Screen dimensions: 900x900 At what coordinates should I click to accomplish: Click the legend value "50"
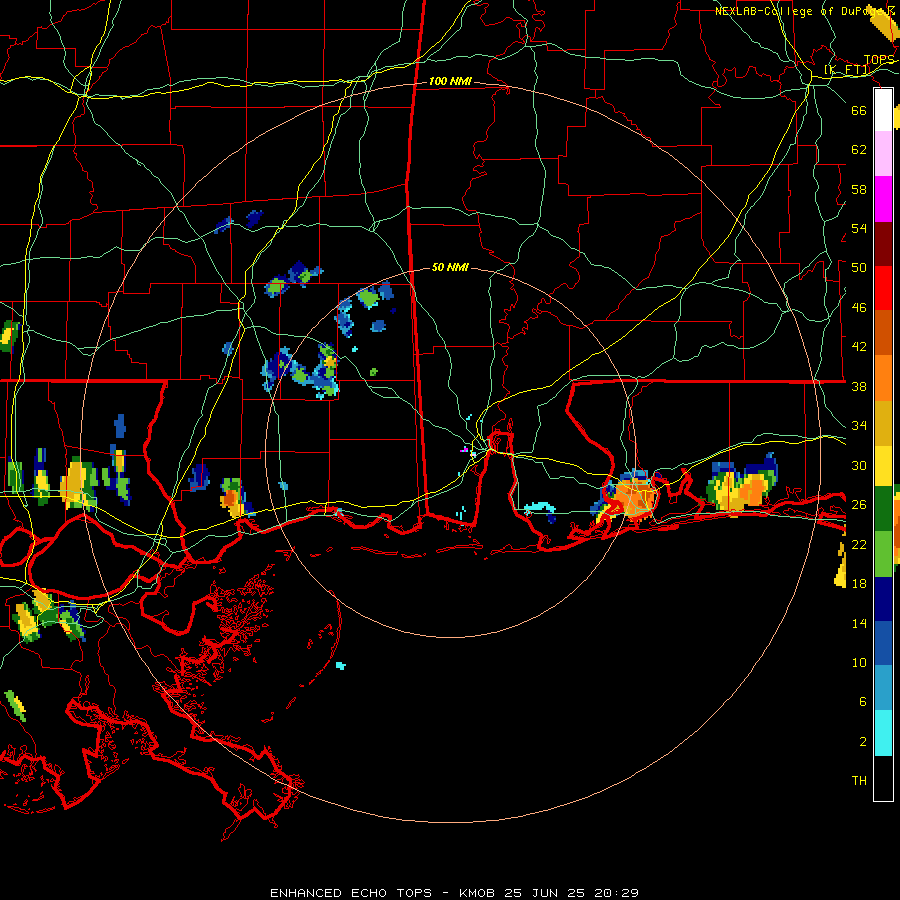point(859,268)
